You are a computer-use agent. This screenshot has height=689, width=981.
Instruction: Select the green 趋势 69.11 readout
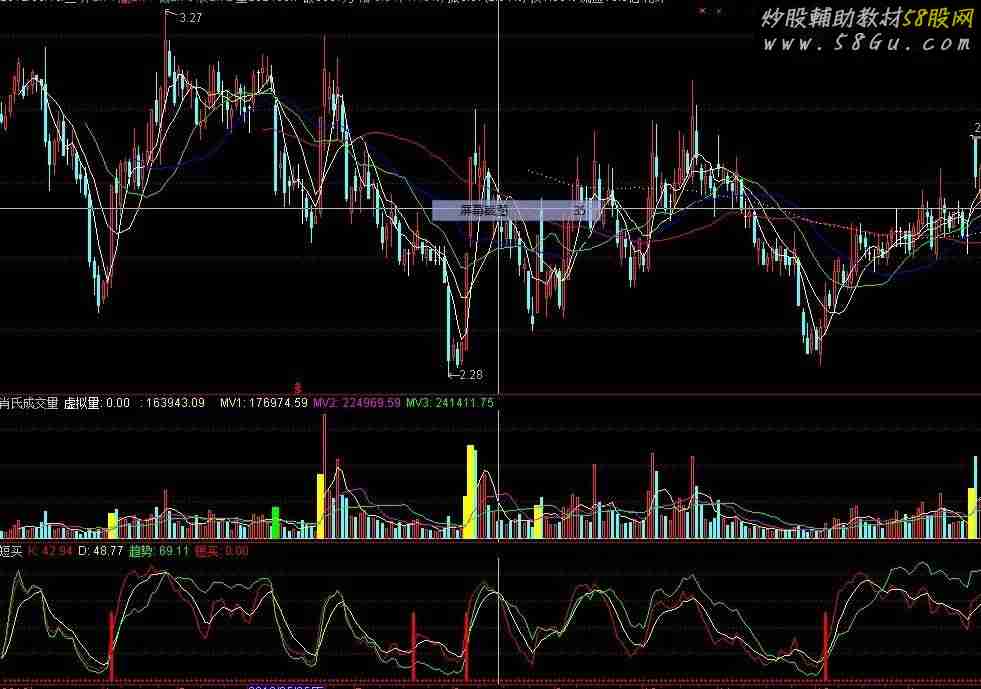click(158, 551)
